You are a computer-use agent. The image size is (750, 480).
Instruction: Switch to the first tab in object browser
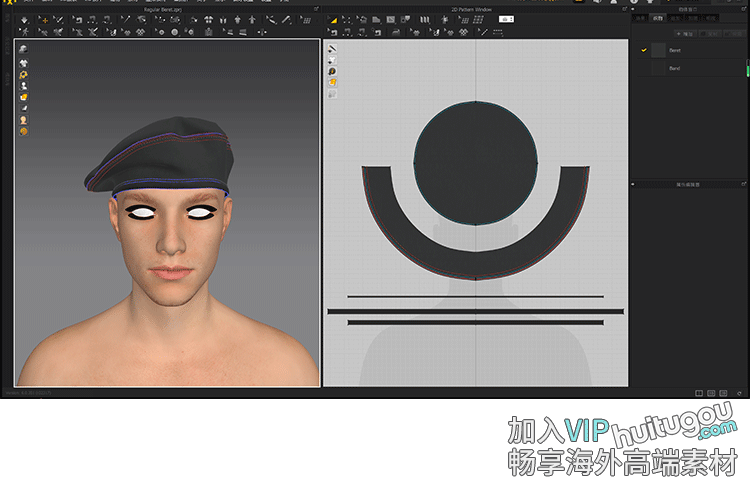click(x=639, y=18)
